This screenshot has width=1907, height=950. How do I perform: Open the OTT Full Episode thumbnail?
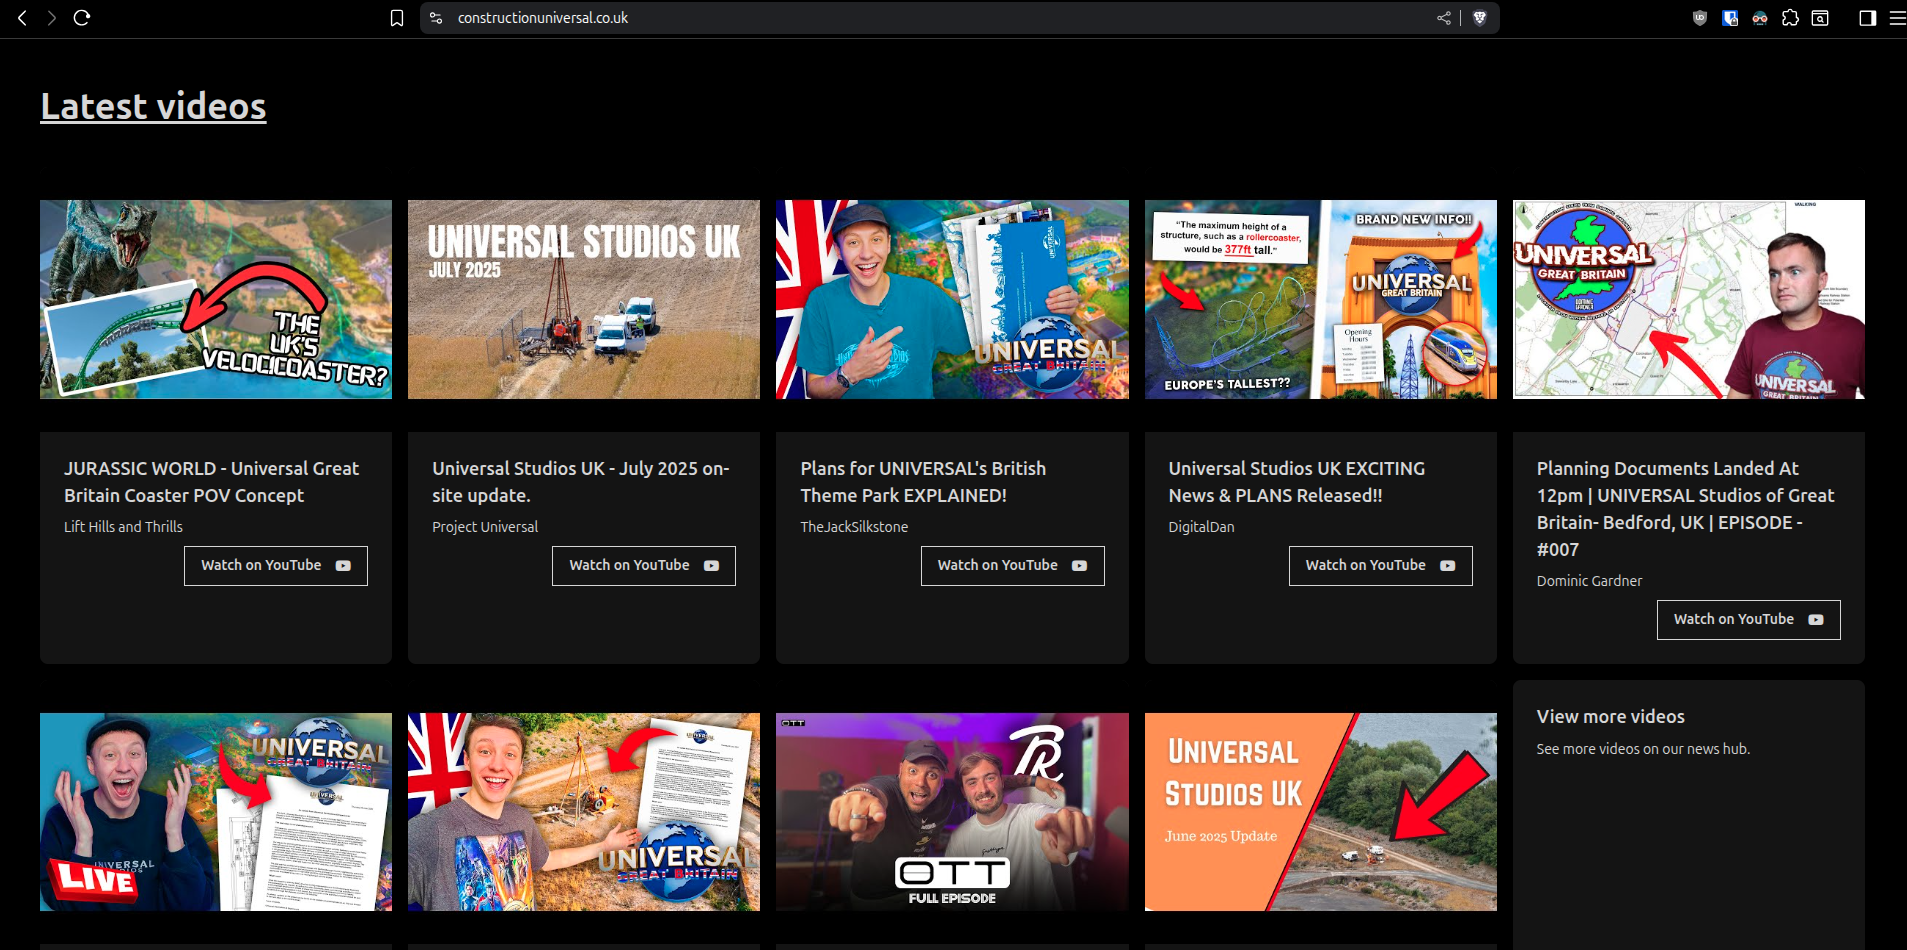click(952, 812)
